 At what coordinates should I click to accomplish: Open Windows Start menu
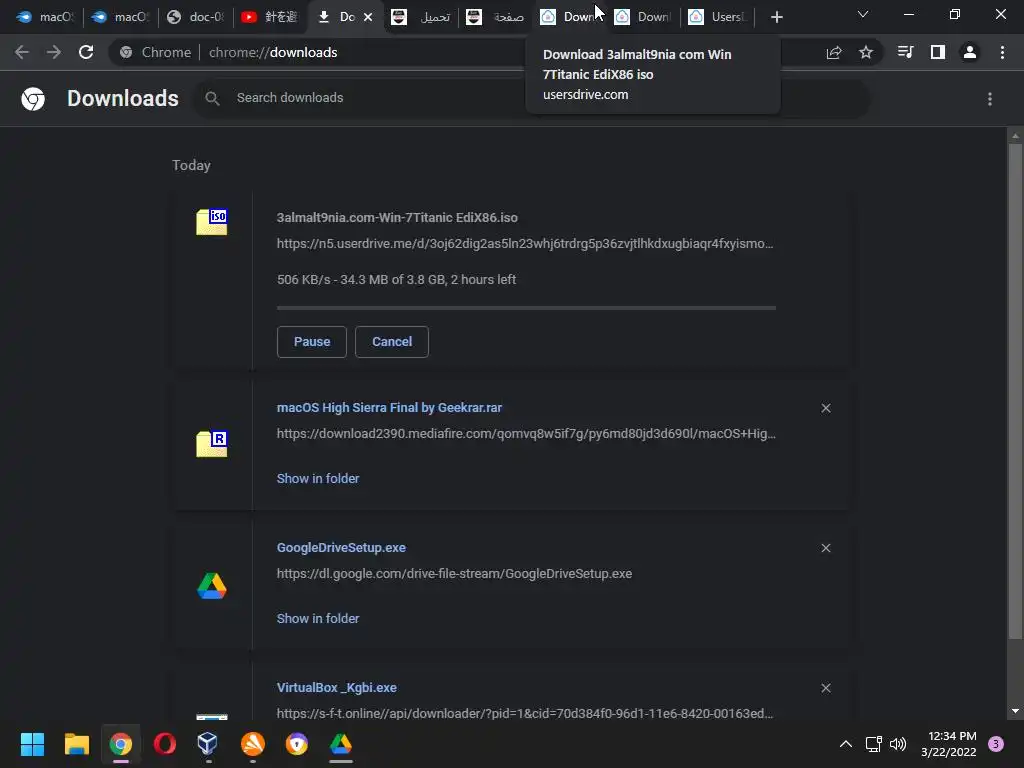coord(32,744)
